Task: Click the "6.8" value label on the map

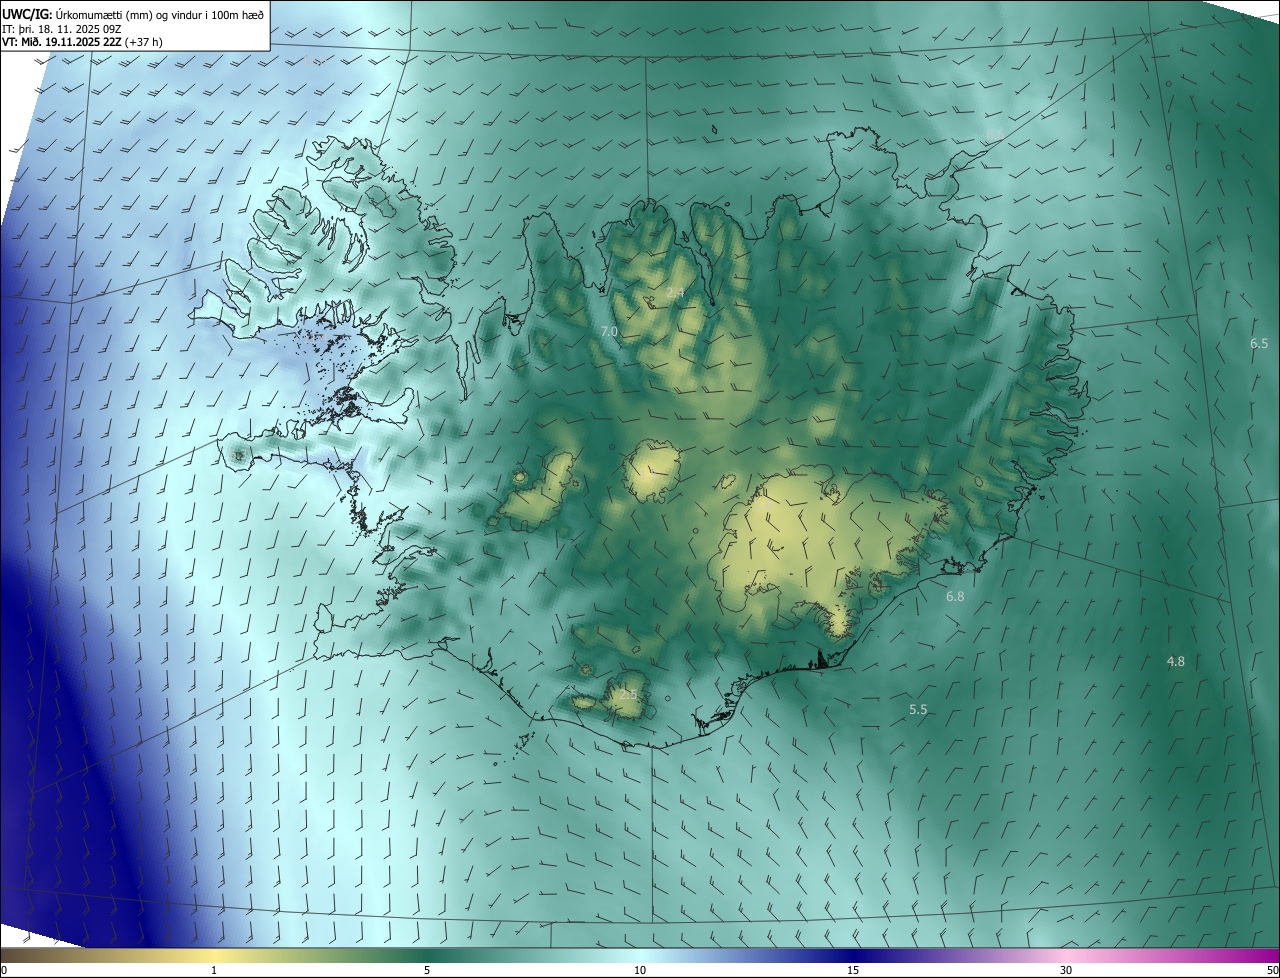Action: point(955,596)
